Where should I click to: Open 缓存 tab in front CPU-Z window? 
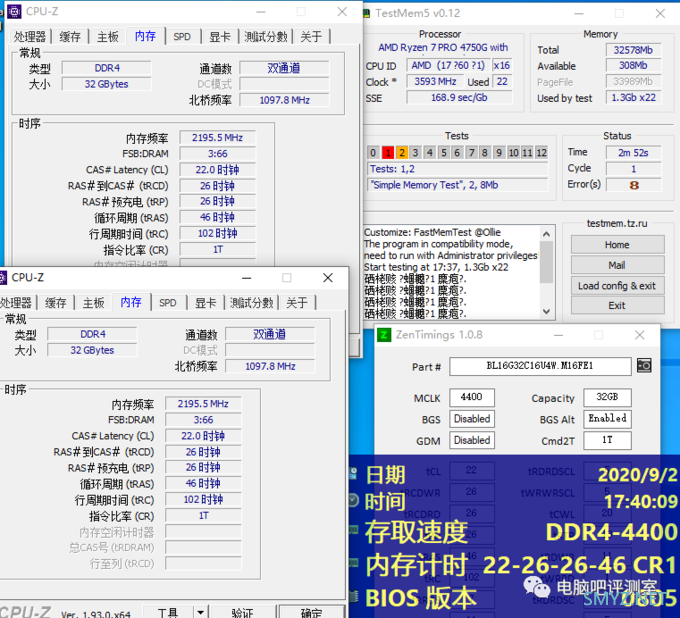coord(56,303)
